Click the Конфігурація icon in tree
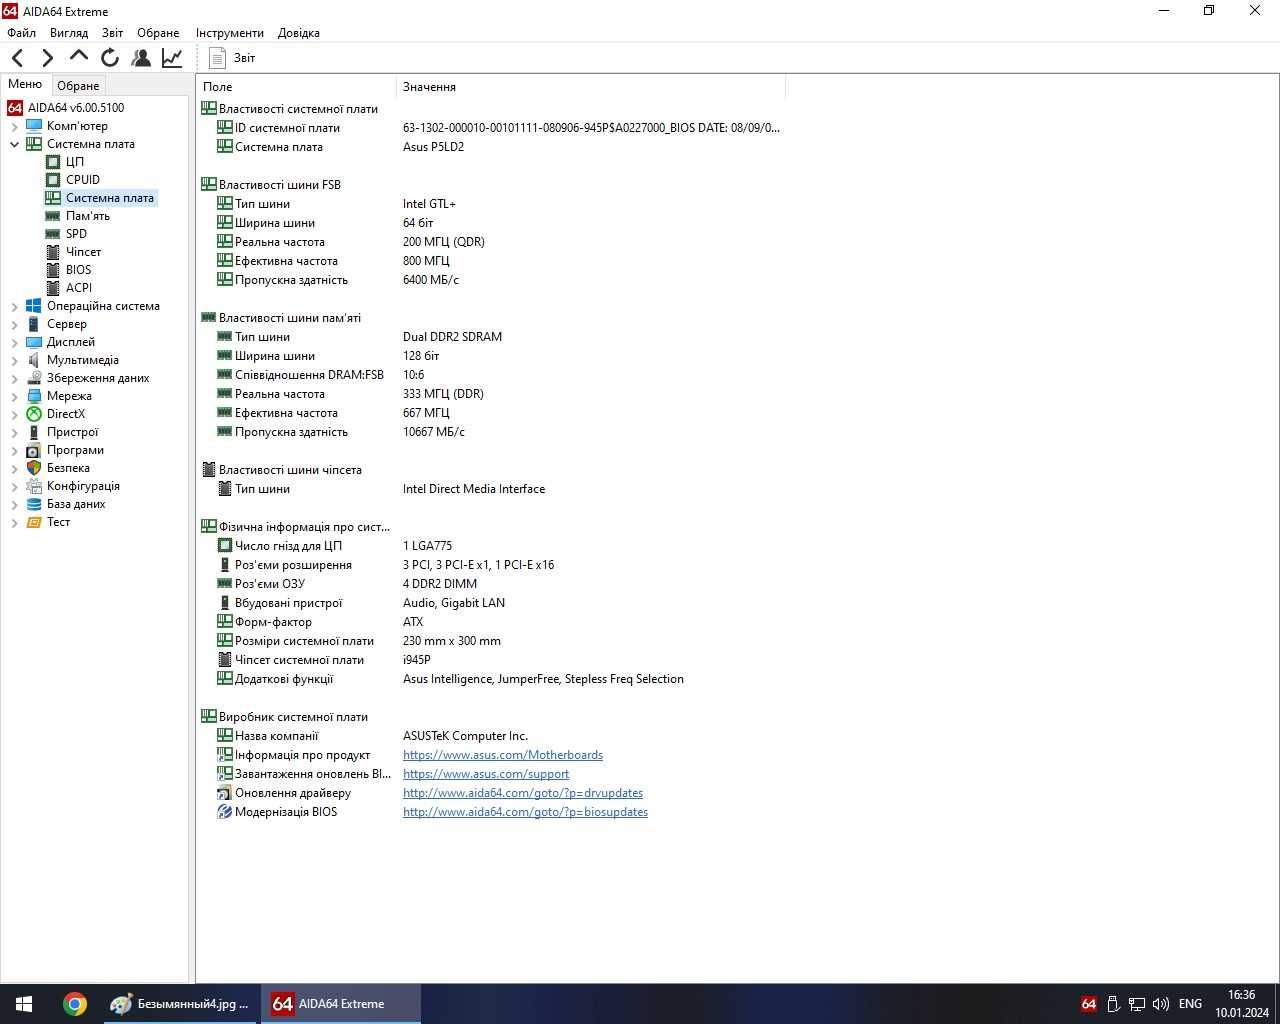Screen dimensions: 1280x1024 coord(34,486)
